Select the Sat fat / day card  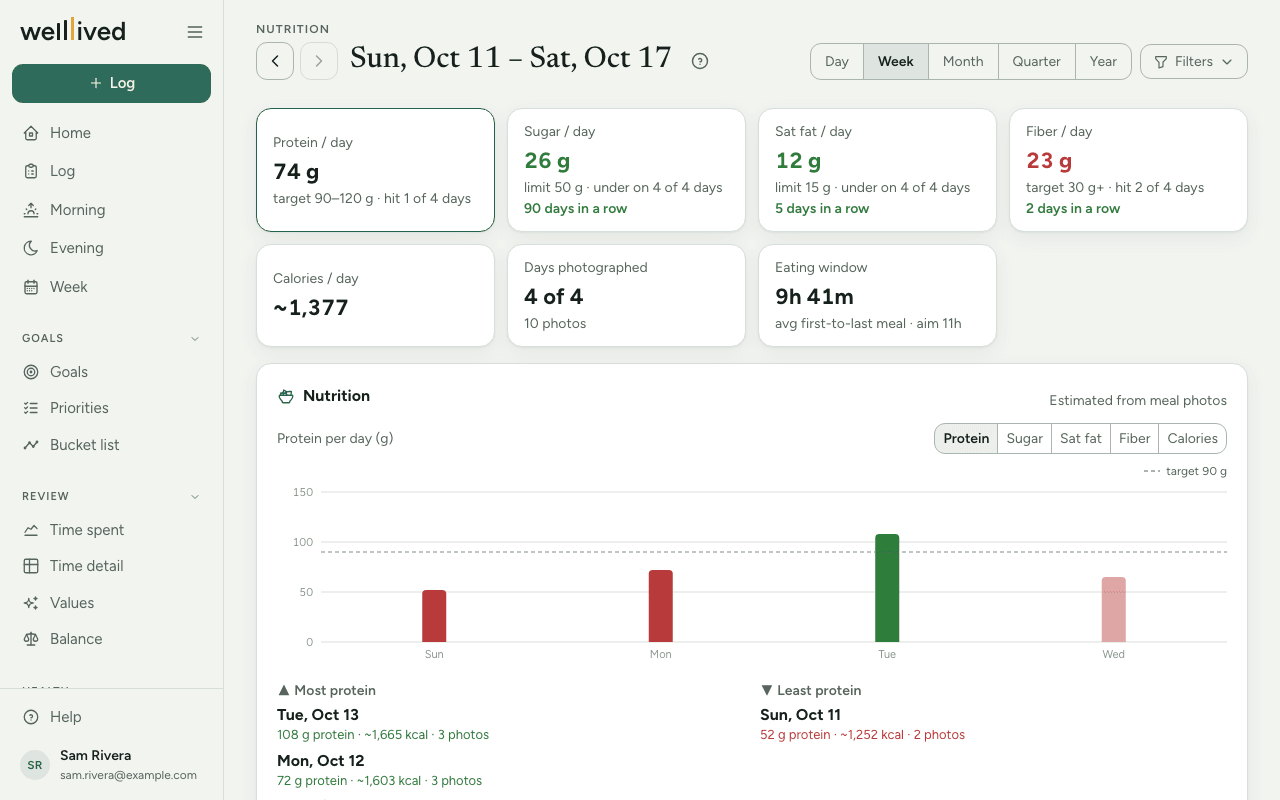click(878, 170)
